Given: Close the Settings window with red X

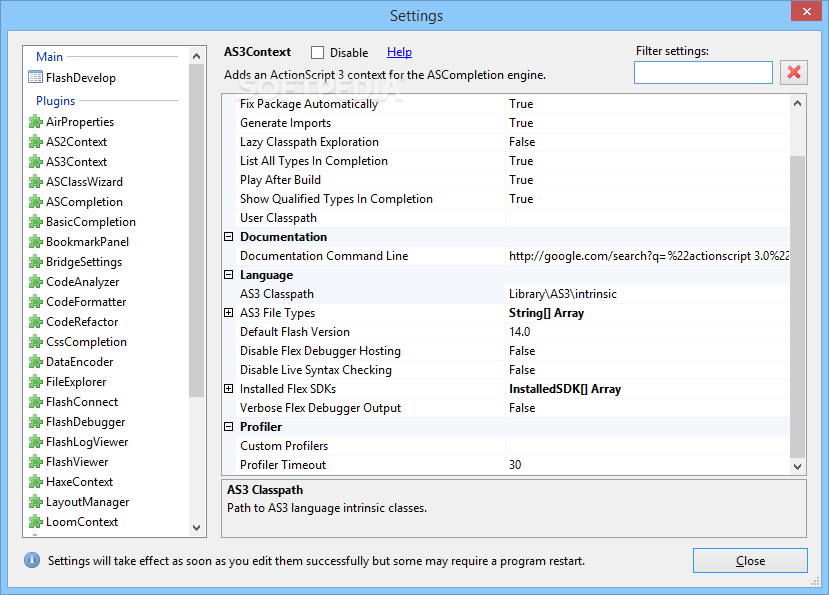Looking at the screenshot, I should click(806, 11).
